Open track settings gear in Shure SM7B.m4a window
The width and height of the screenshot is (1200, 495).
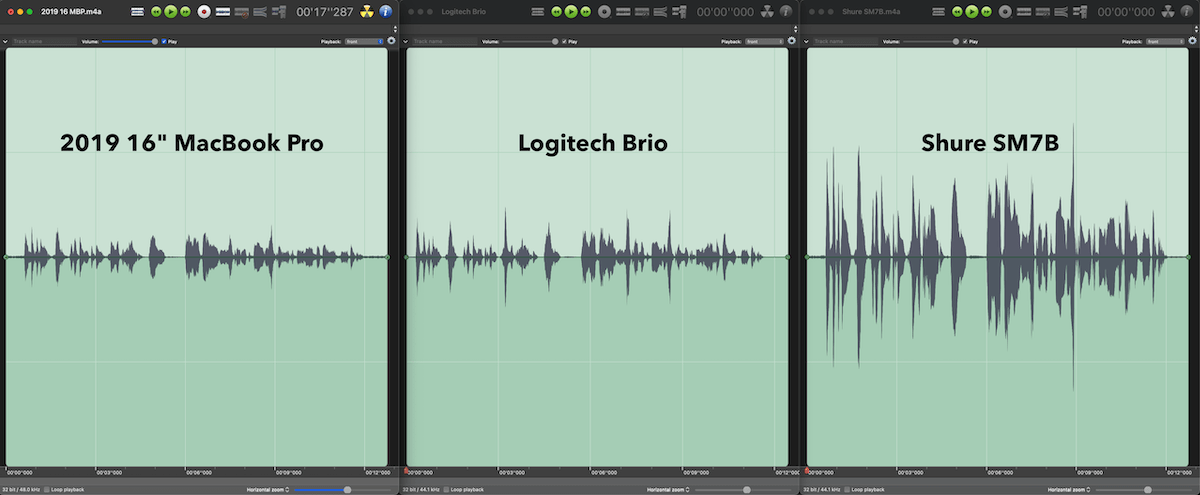(1192, 41)
